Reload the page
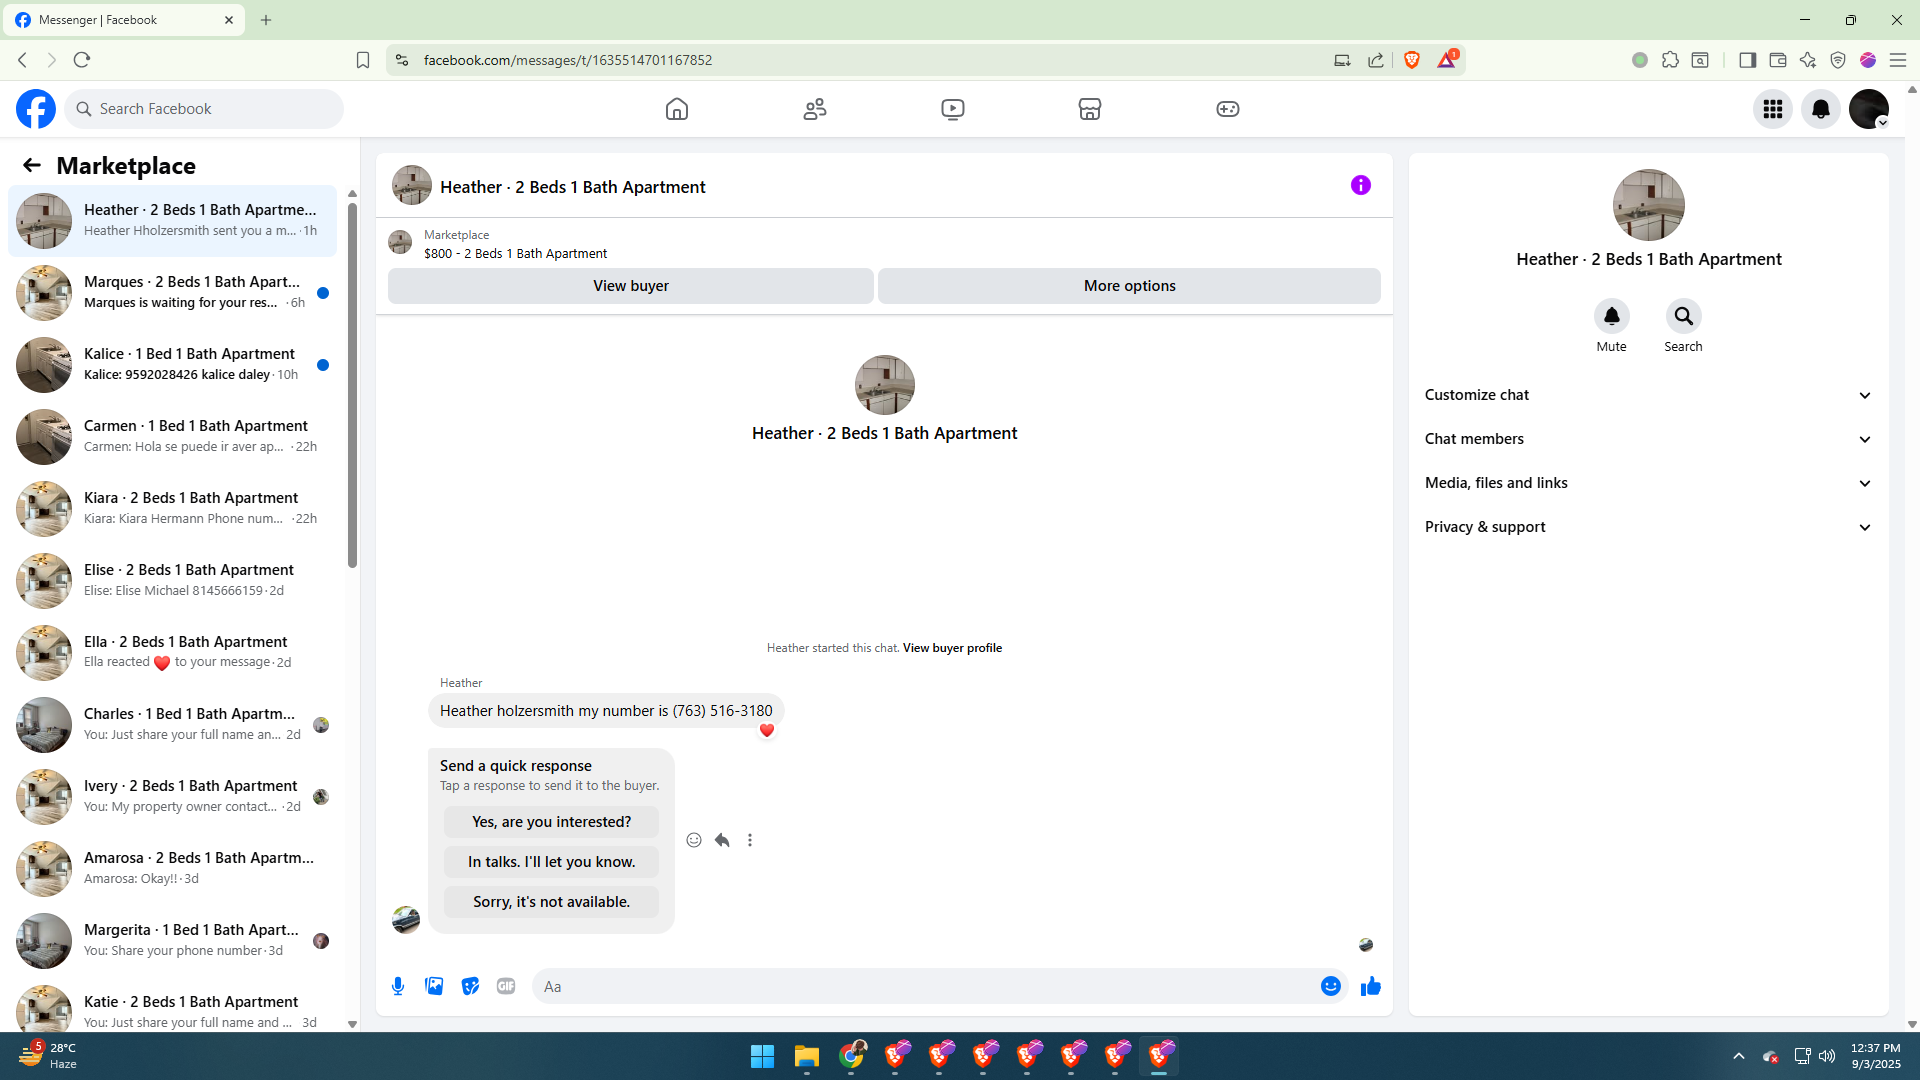 coord(82,60)
